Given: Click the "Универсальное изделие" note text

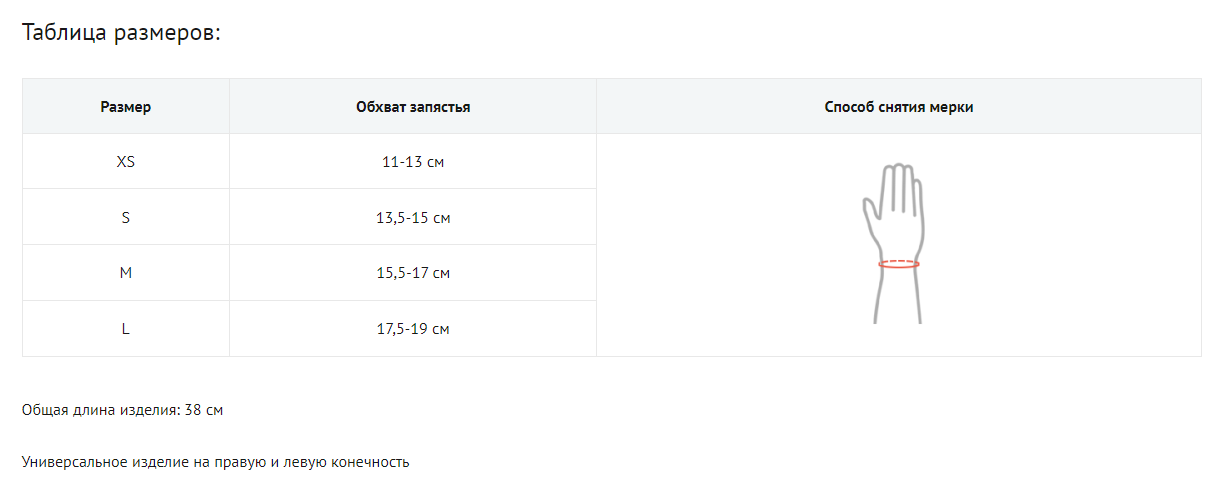Looking at the screenshot, I should pyautogui.click(x=215, y=462).
